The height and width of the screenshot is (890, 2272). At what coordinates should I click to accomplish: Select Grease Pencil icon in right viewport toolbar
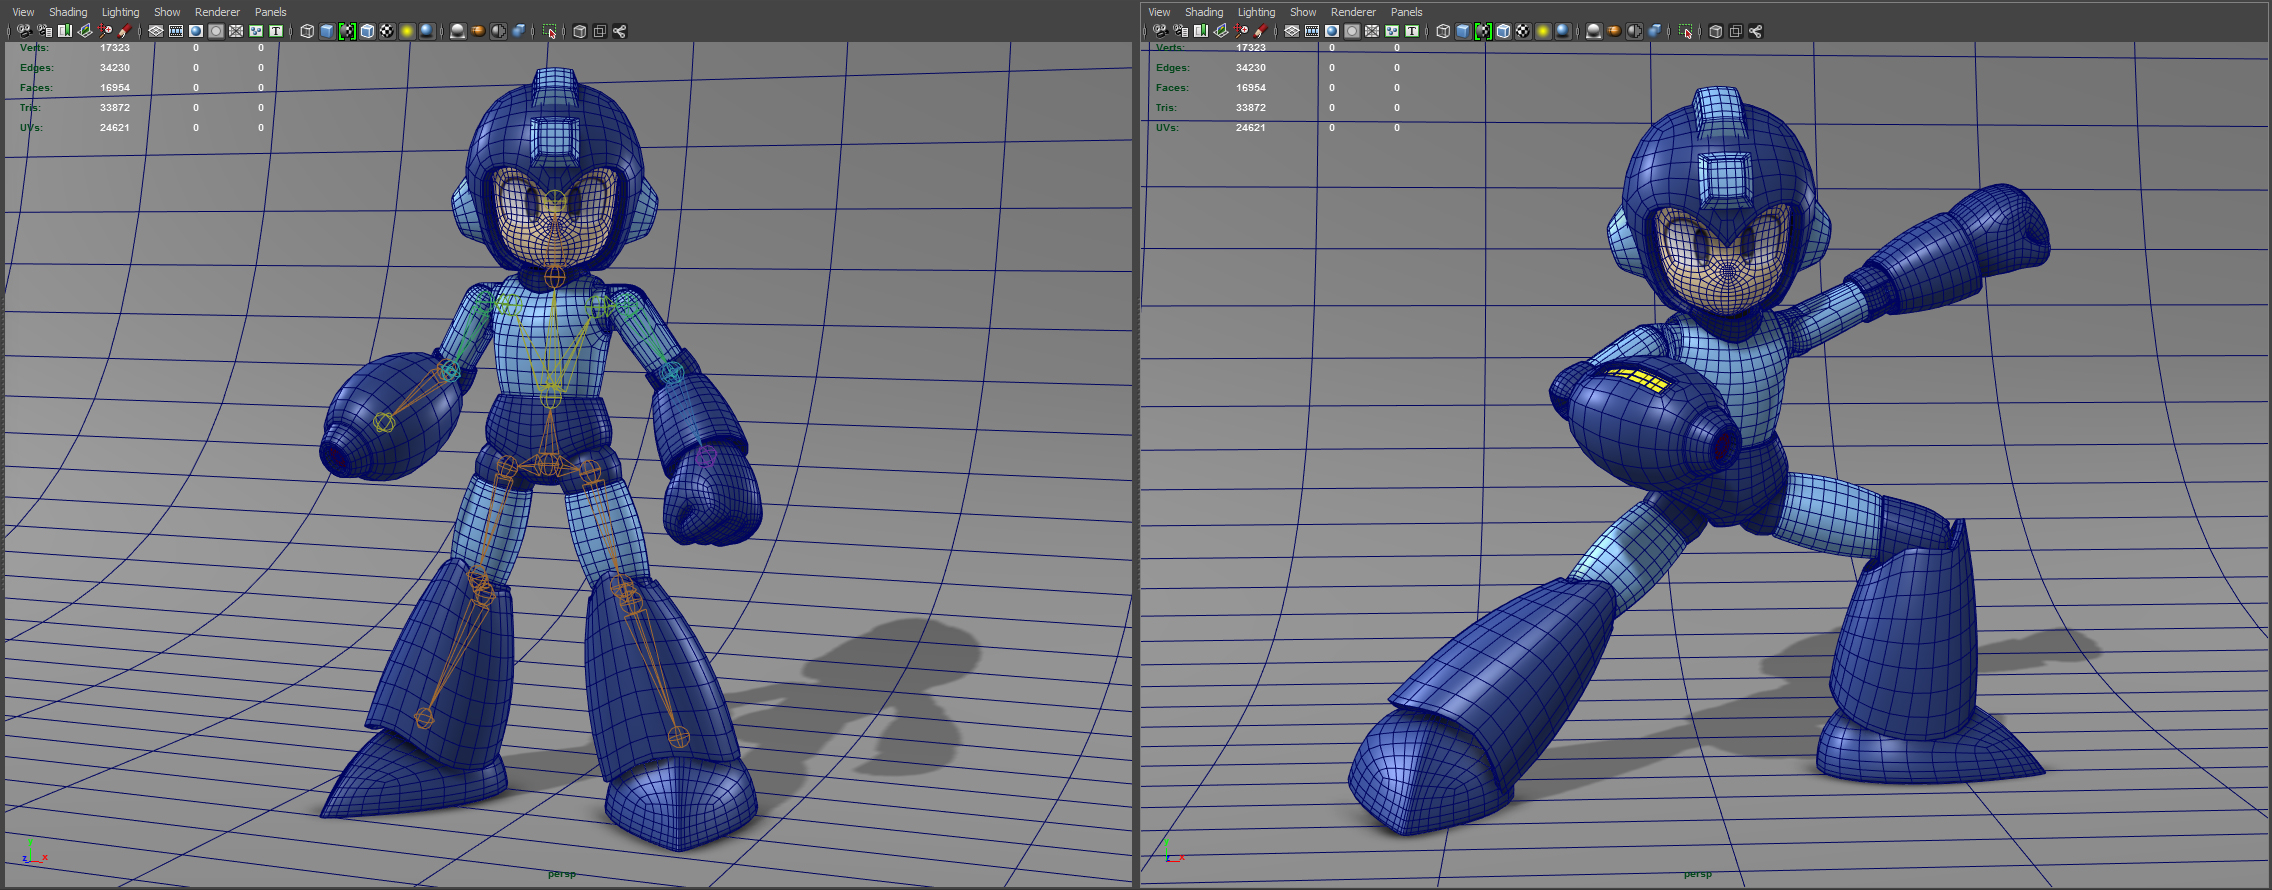point(1261,31)
